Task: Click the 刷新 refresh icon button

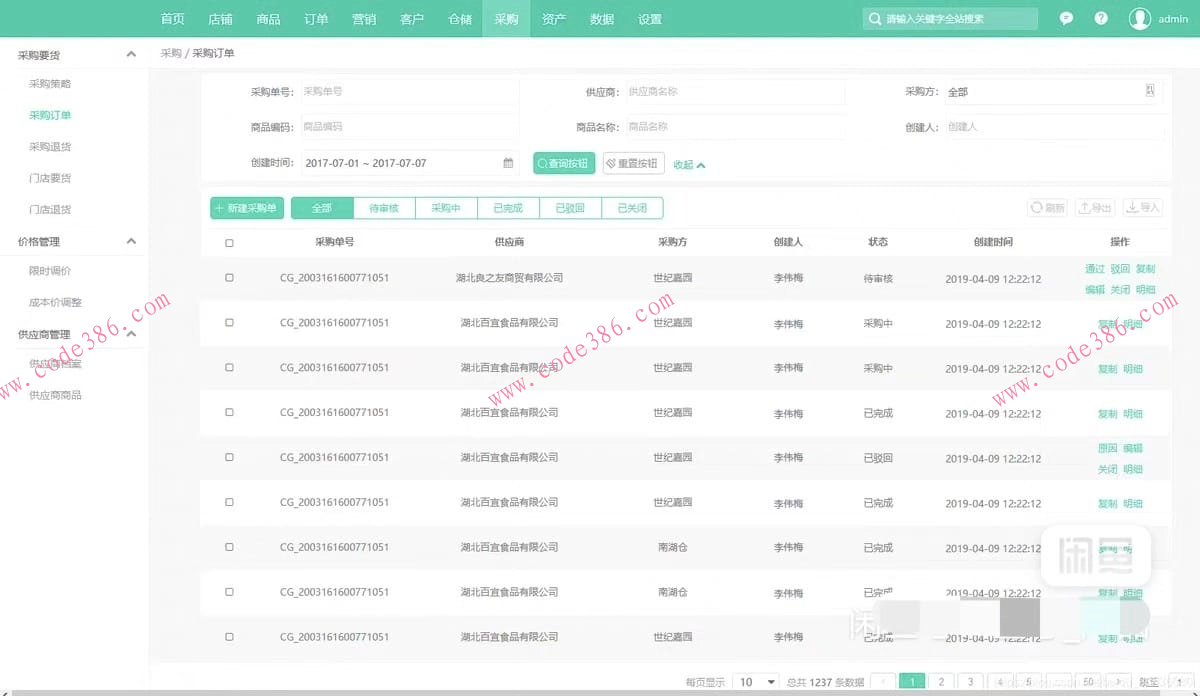Action: coord(1046,207)
